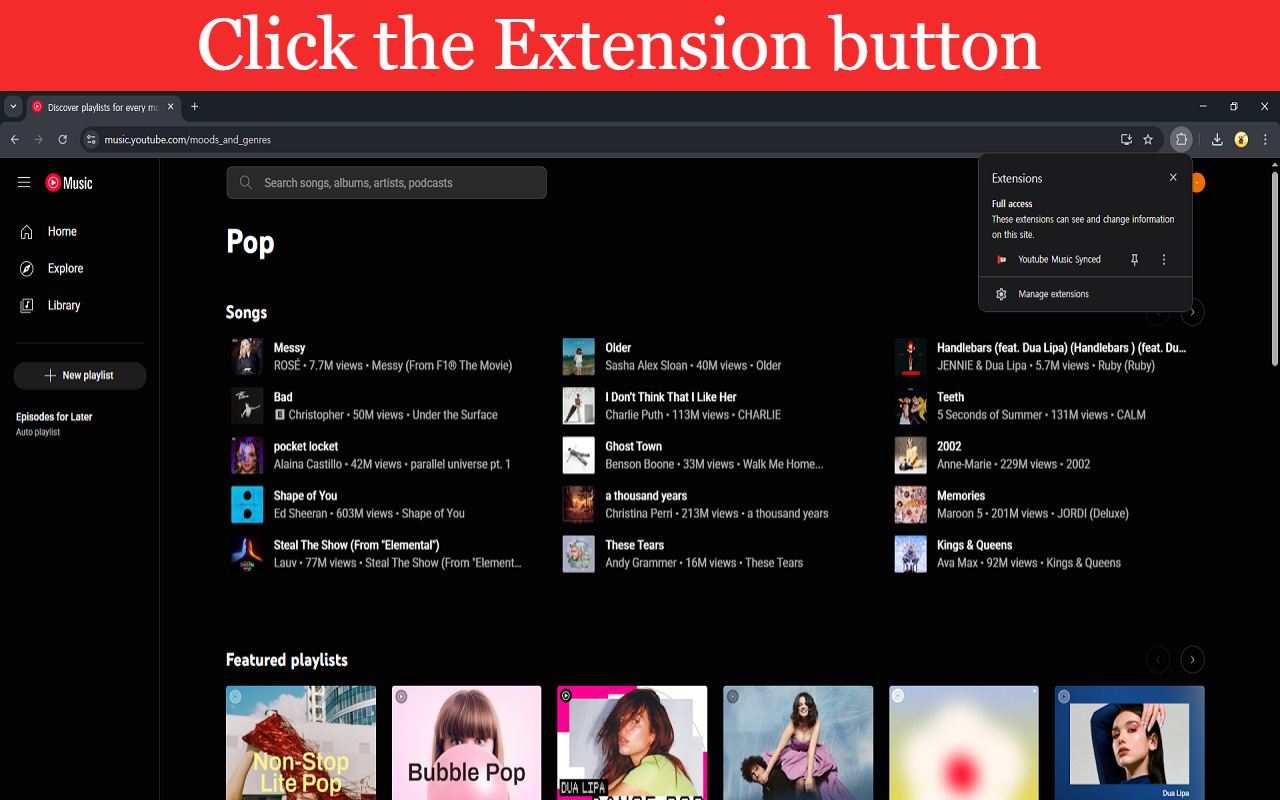The width and height of the screenshot is (1280, 800).
Task: Select the Discover playlists browser tab
Action: pos(103,107)
